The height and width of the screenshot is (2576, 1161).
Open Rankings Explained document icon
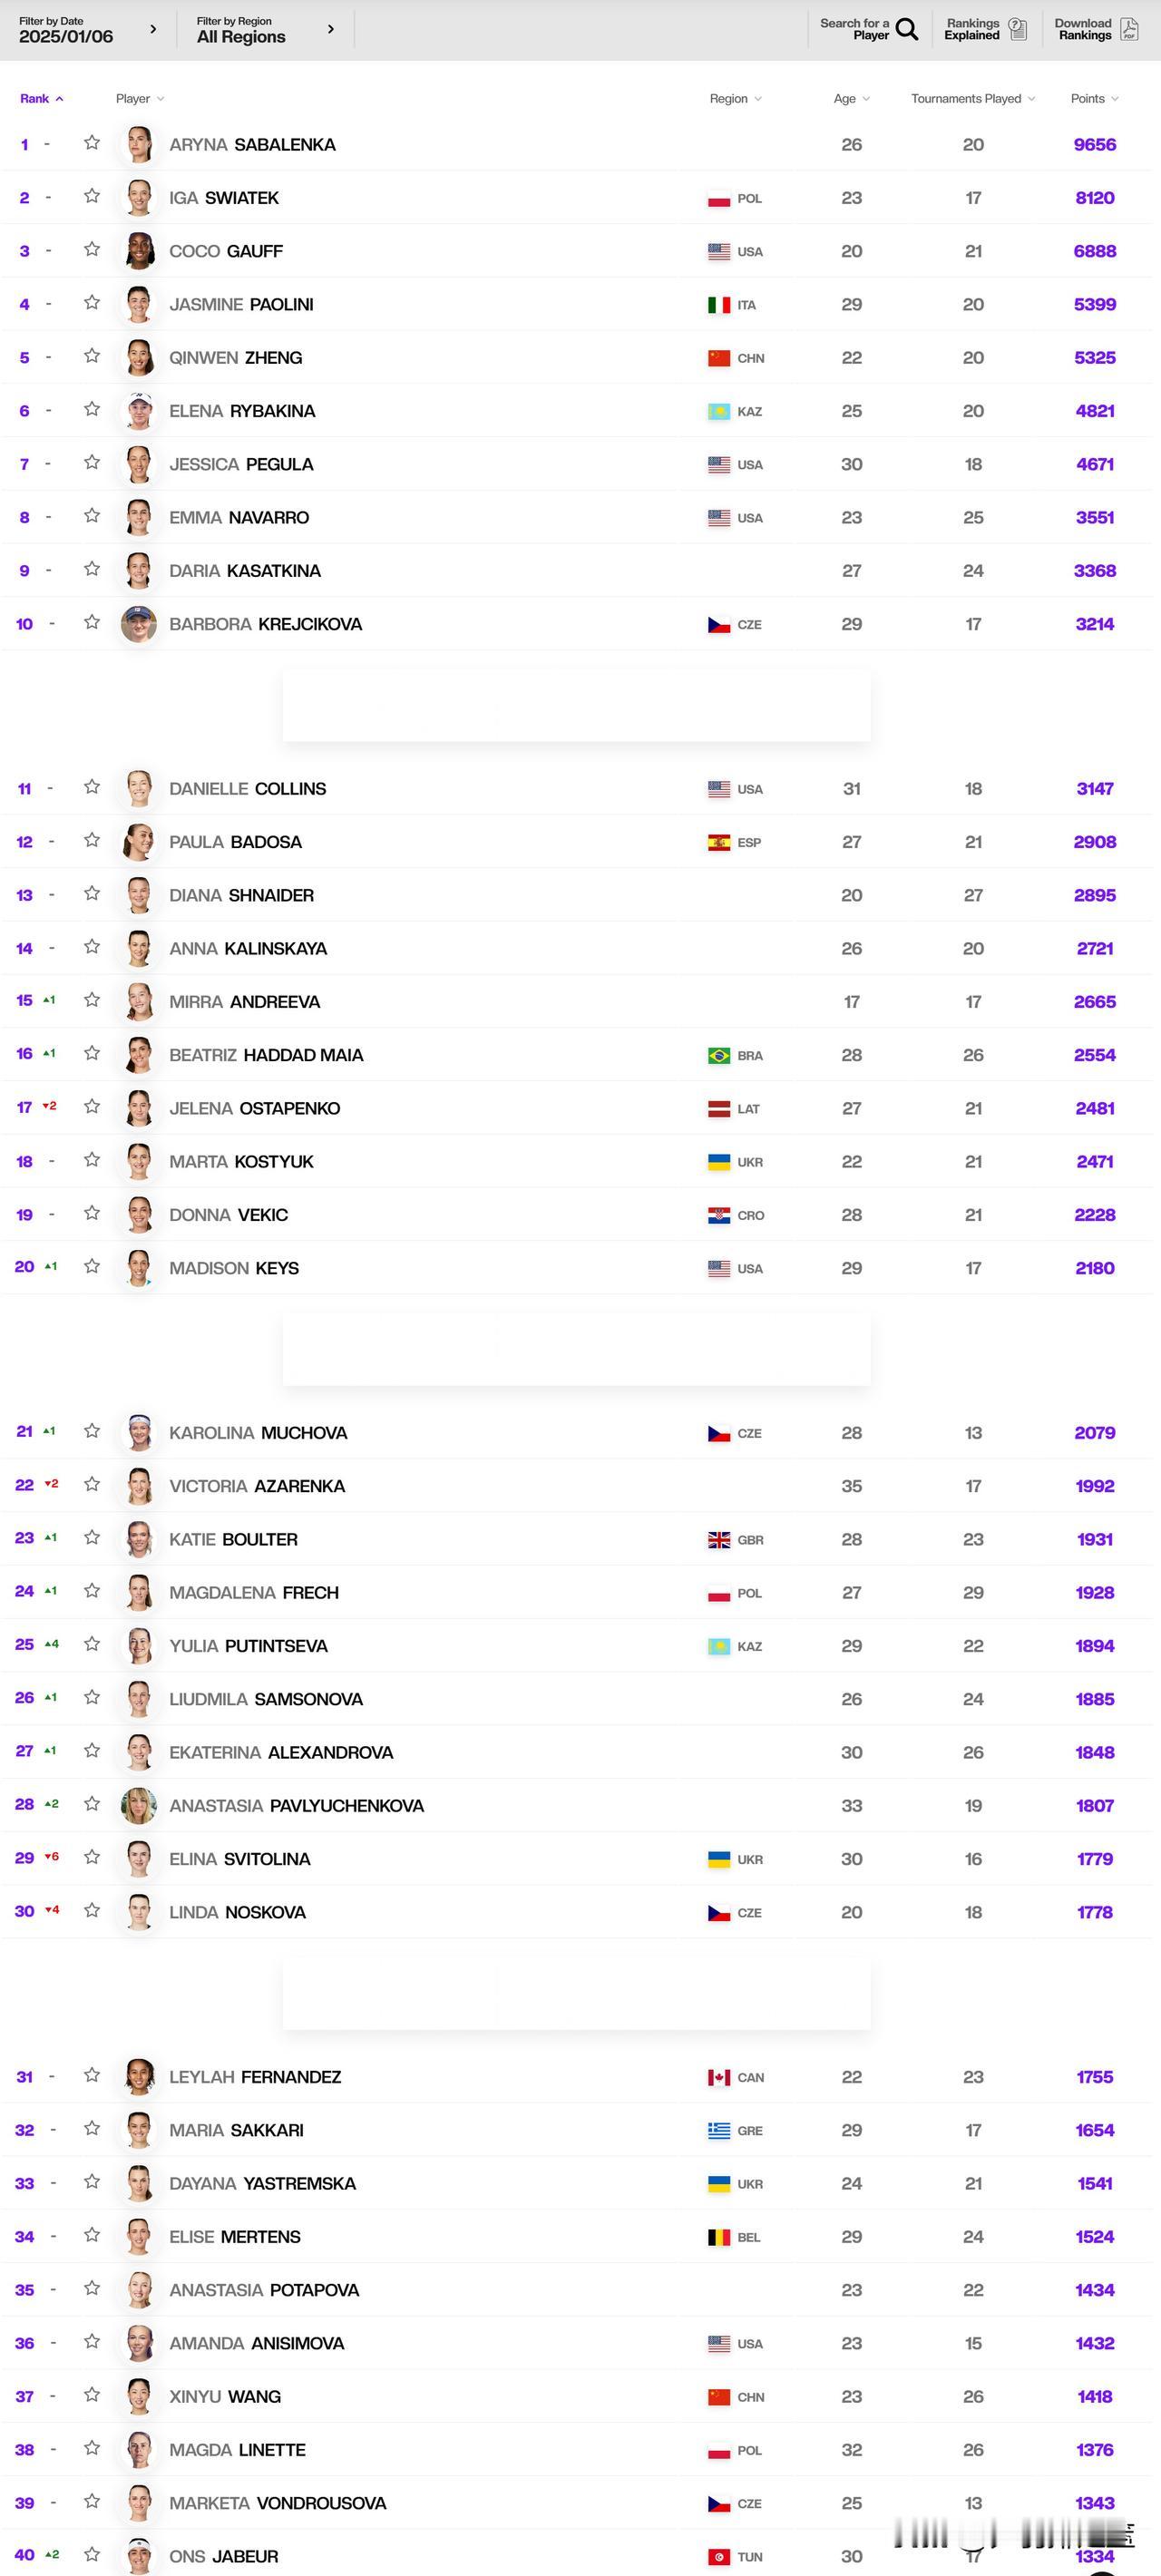1018,29
